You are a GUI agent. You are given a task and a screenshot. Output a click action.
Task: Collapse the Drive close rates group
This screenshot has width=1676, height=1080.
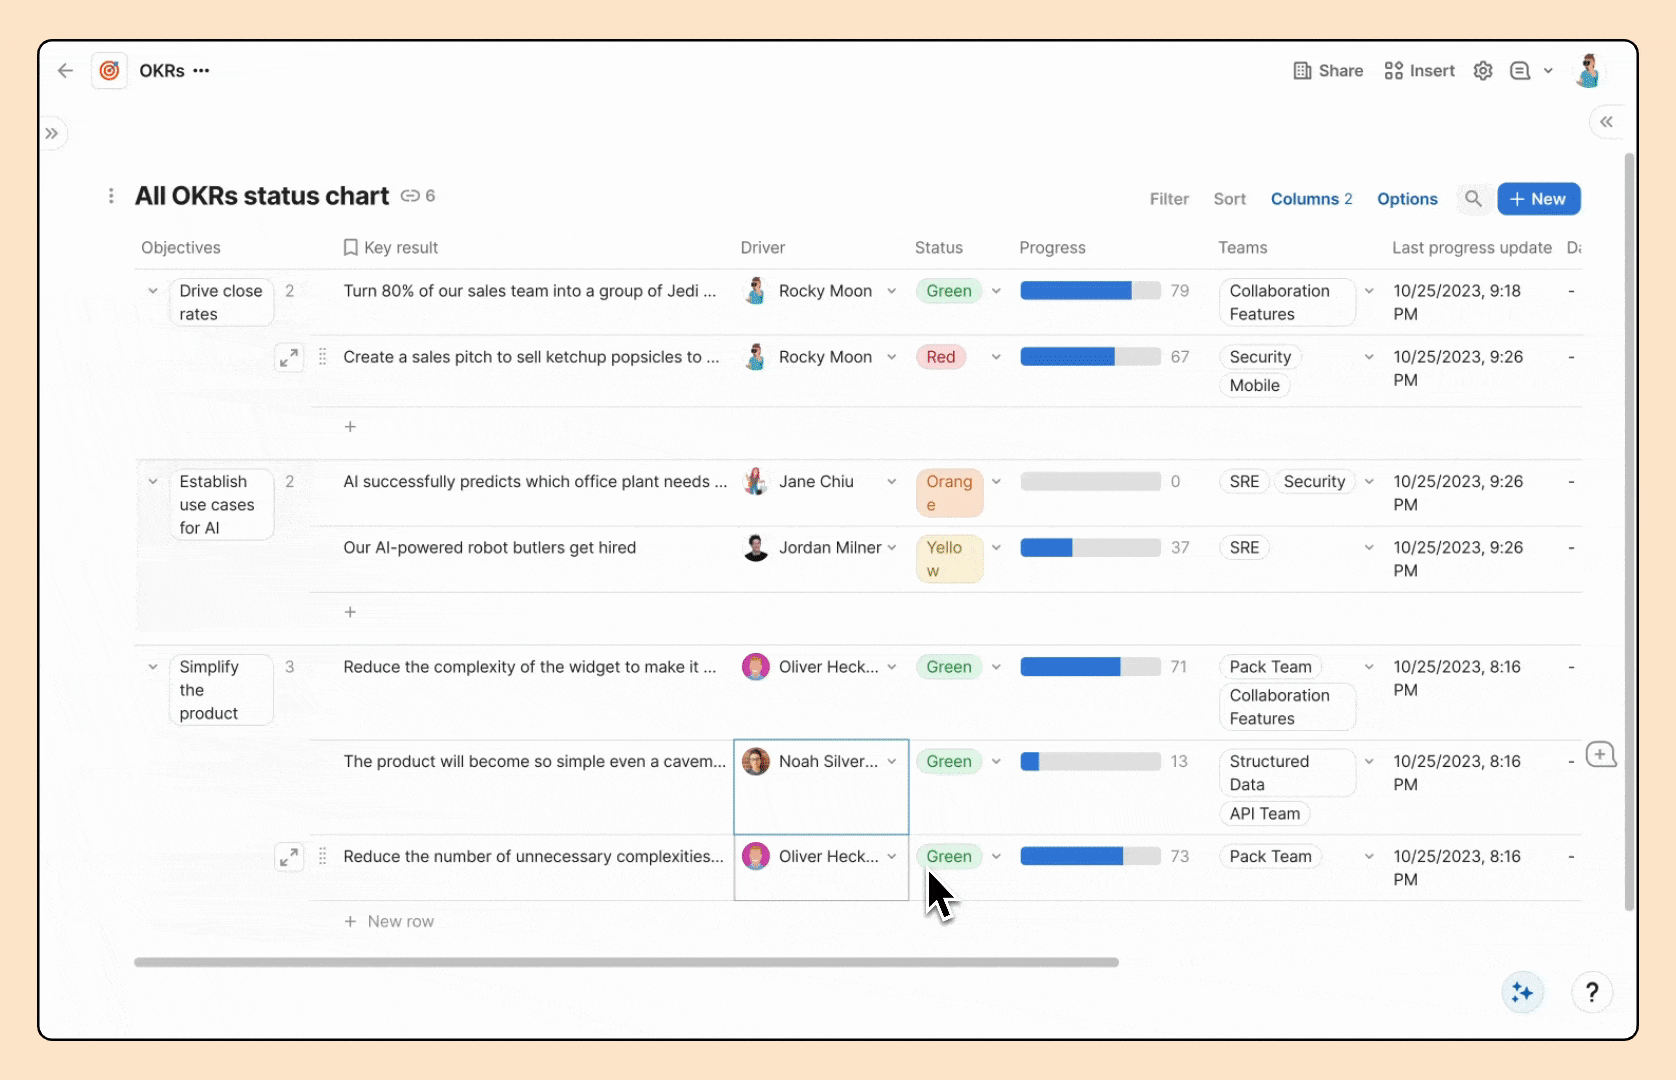[153, 291]
